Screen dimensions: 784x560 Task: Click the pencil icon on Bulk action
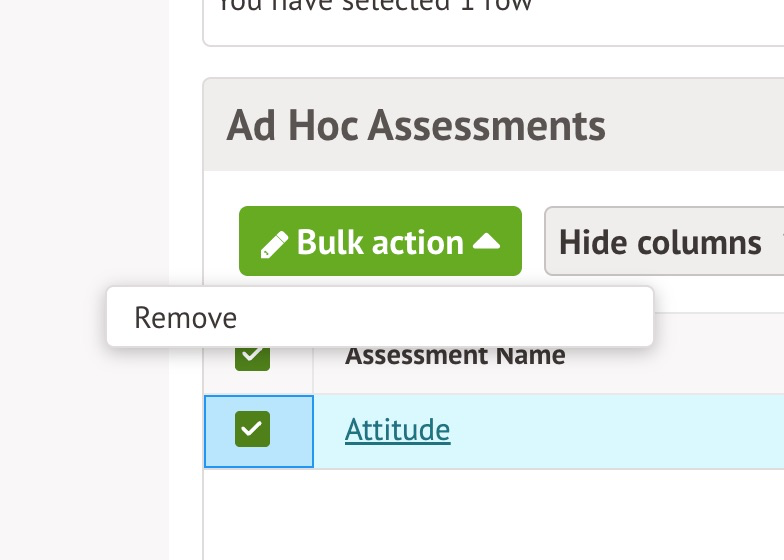(x=274, y=243)
